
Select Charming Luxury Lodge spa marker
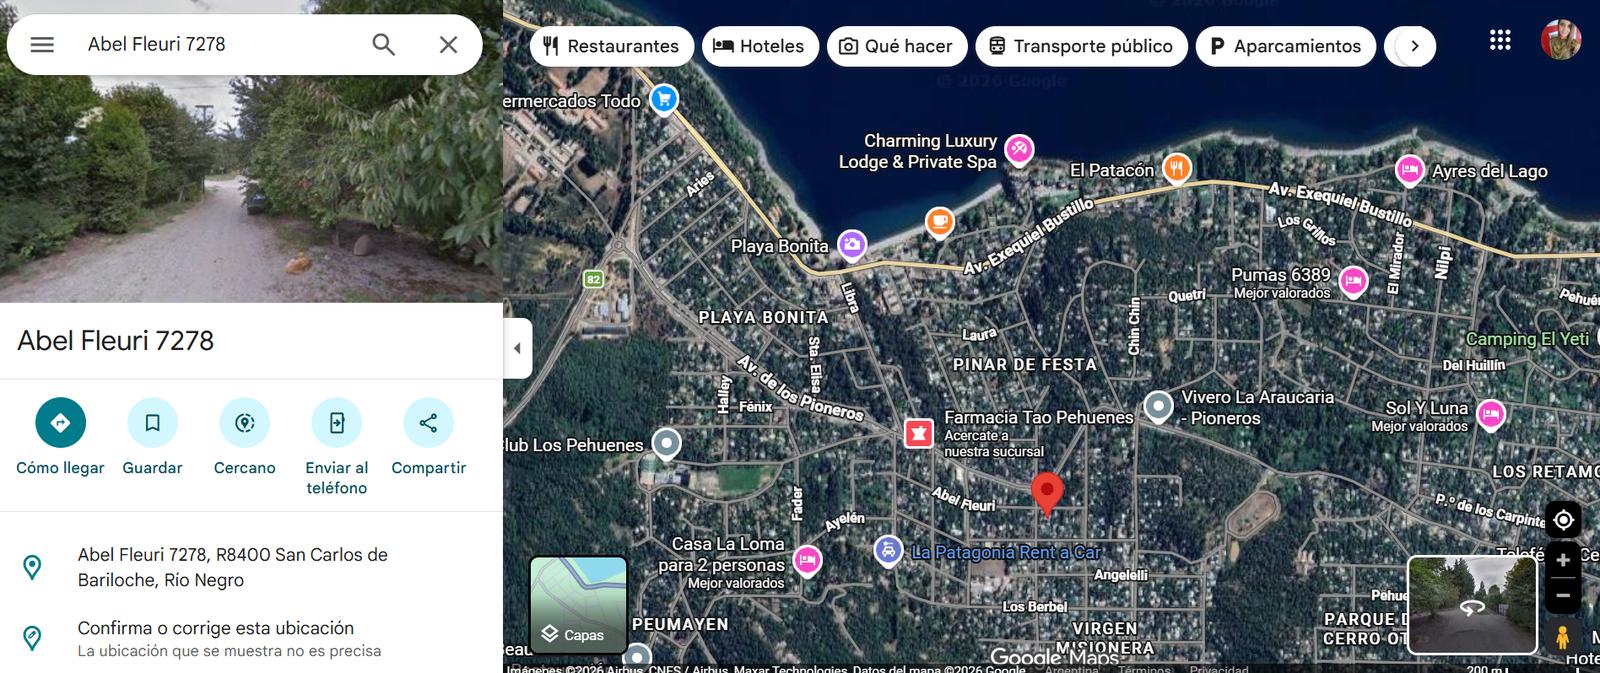(1018, 149)
